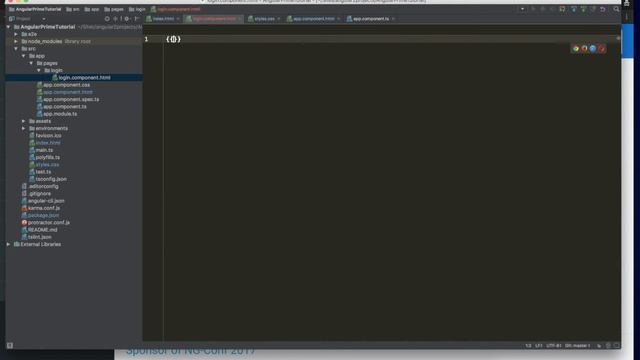Select karma.conf.js in project tree
The image size is (640, 360).
(40, 208)
